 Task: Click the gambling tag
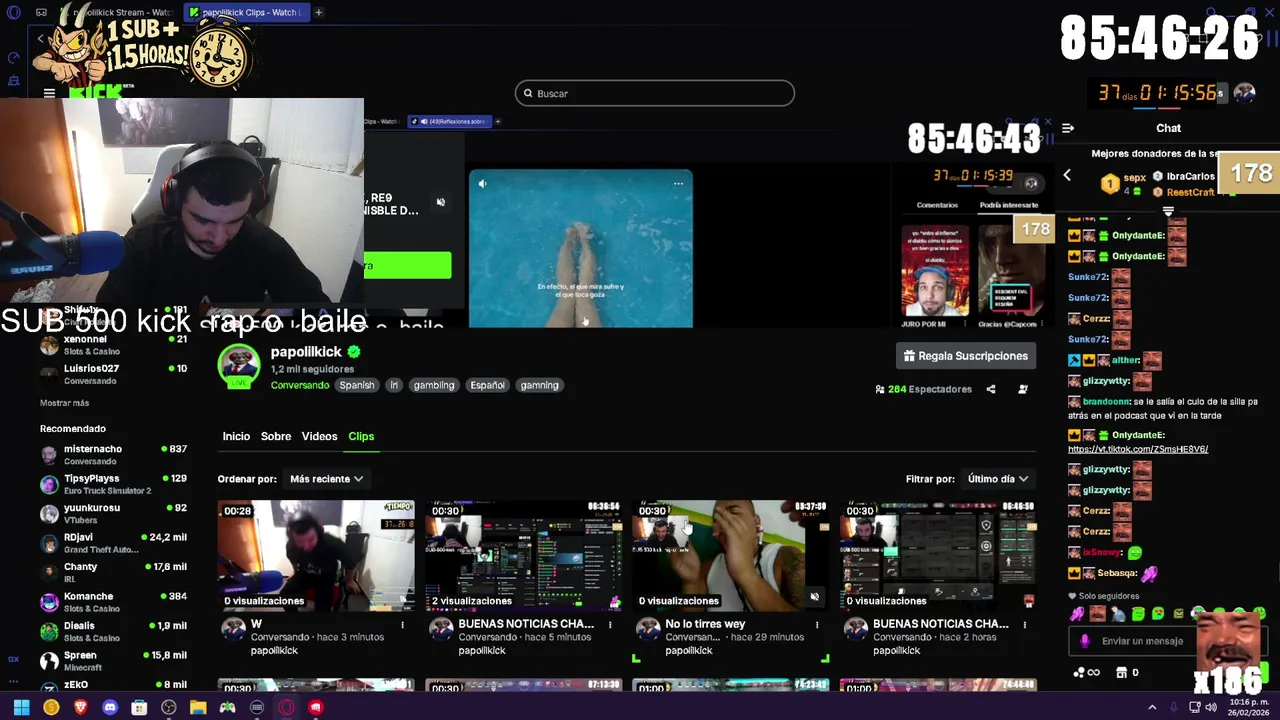[x=434, y=385]
